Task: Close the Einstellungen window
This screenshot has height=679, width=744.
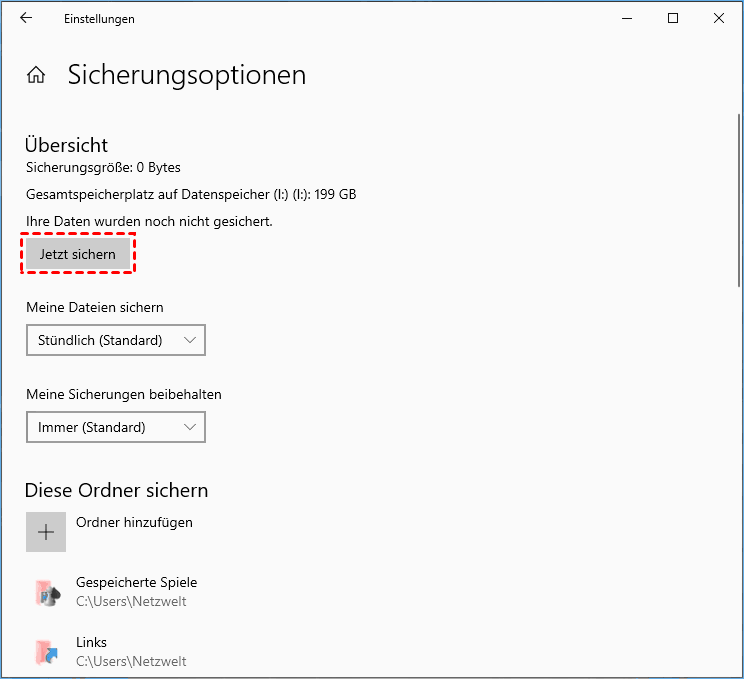Action: (x=719, y=18)
